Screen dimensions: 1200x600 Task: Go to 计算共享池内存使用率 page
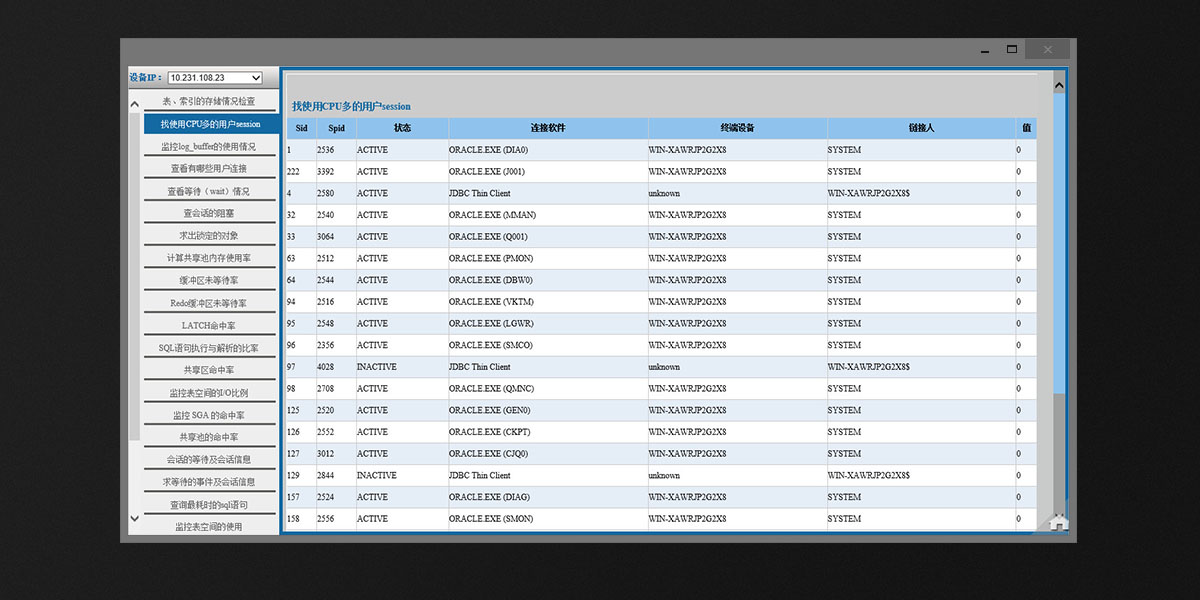tap(209, 258)
